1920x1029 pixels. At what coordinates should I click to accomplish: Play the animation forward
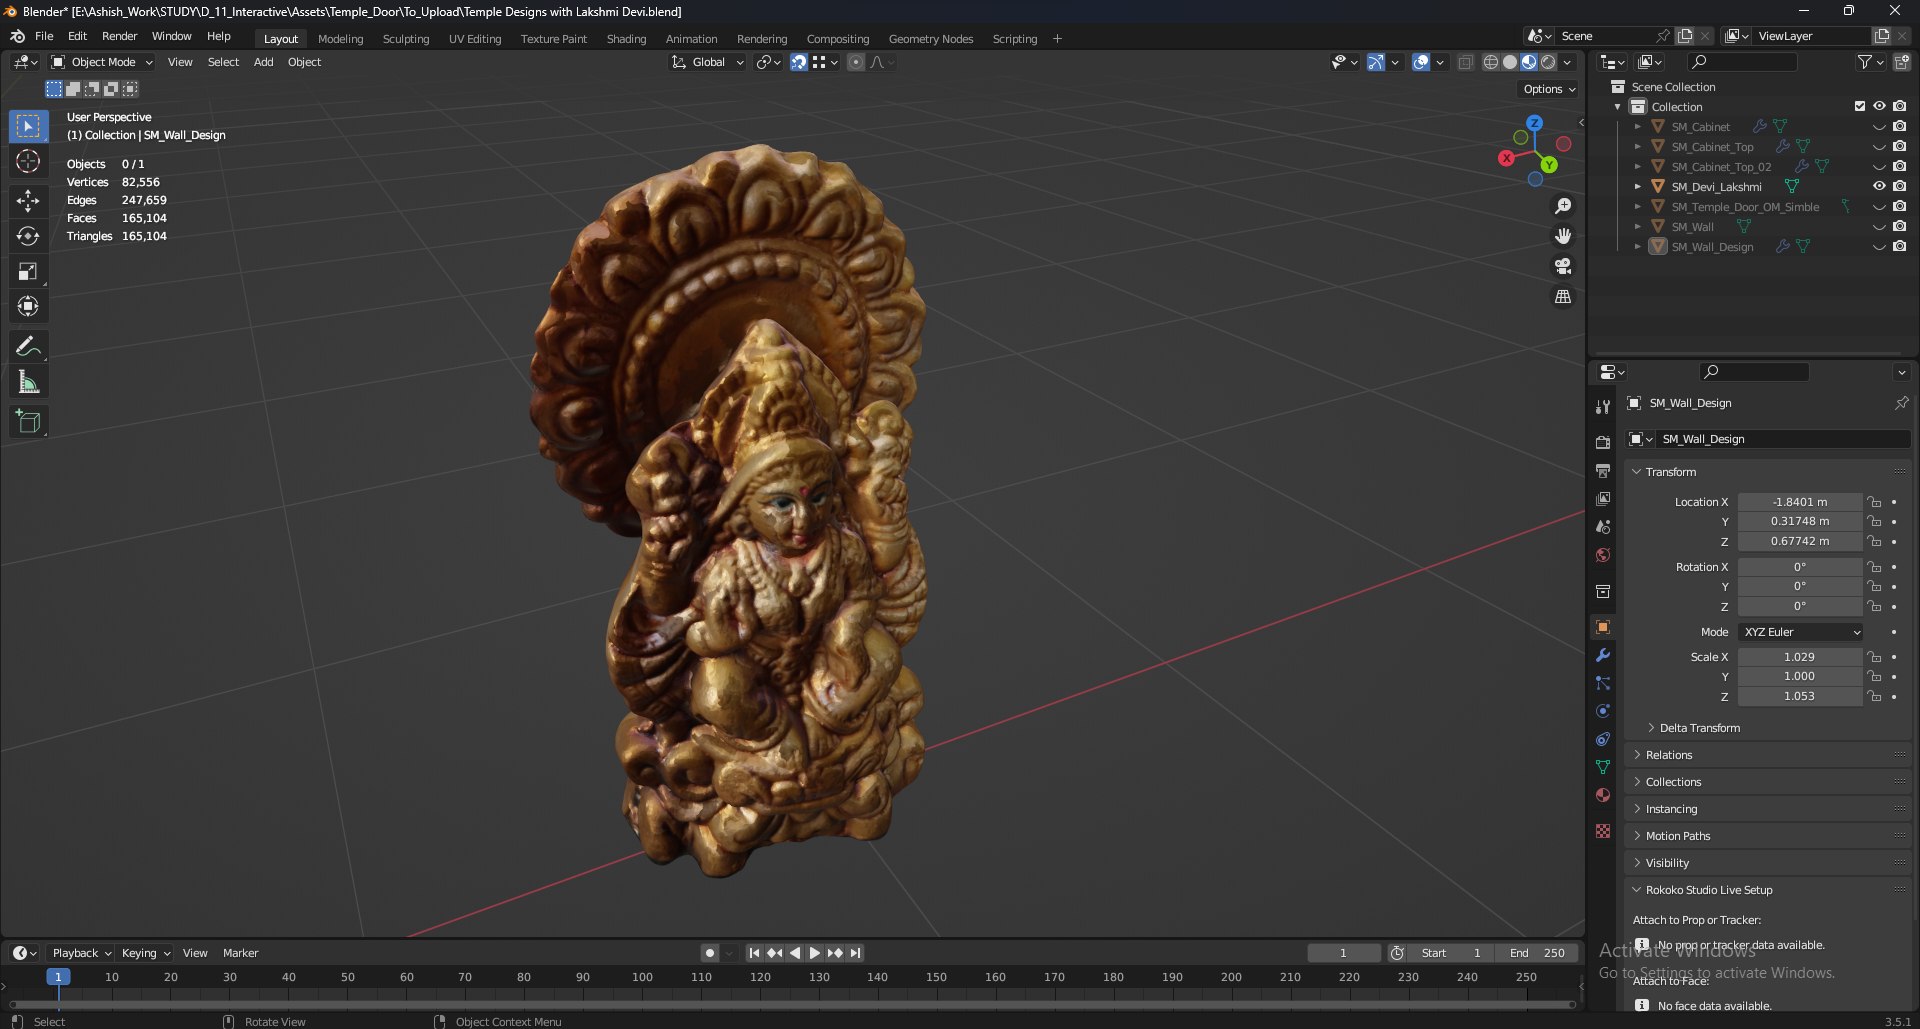(x=814, y=953)
